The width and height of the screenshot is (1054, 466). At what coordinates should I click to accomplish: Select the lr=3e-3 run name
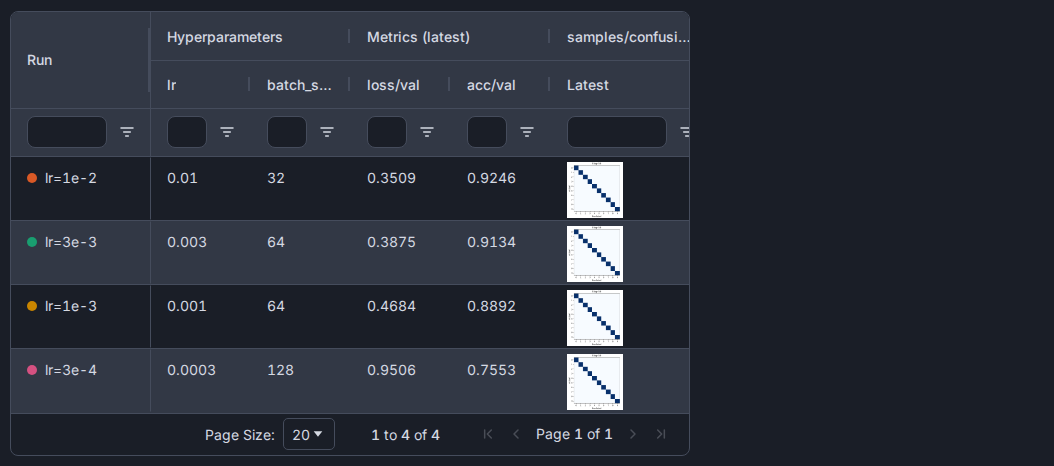pos(71,242)
